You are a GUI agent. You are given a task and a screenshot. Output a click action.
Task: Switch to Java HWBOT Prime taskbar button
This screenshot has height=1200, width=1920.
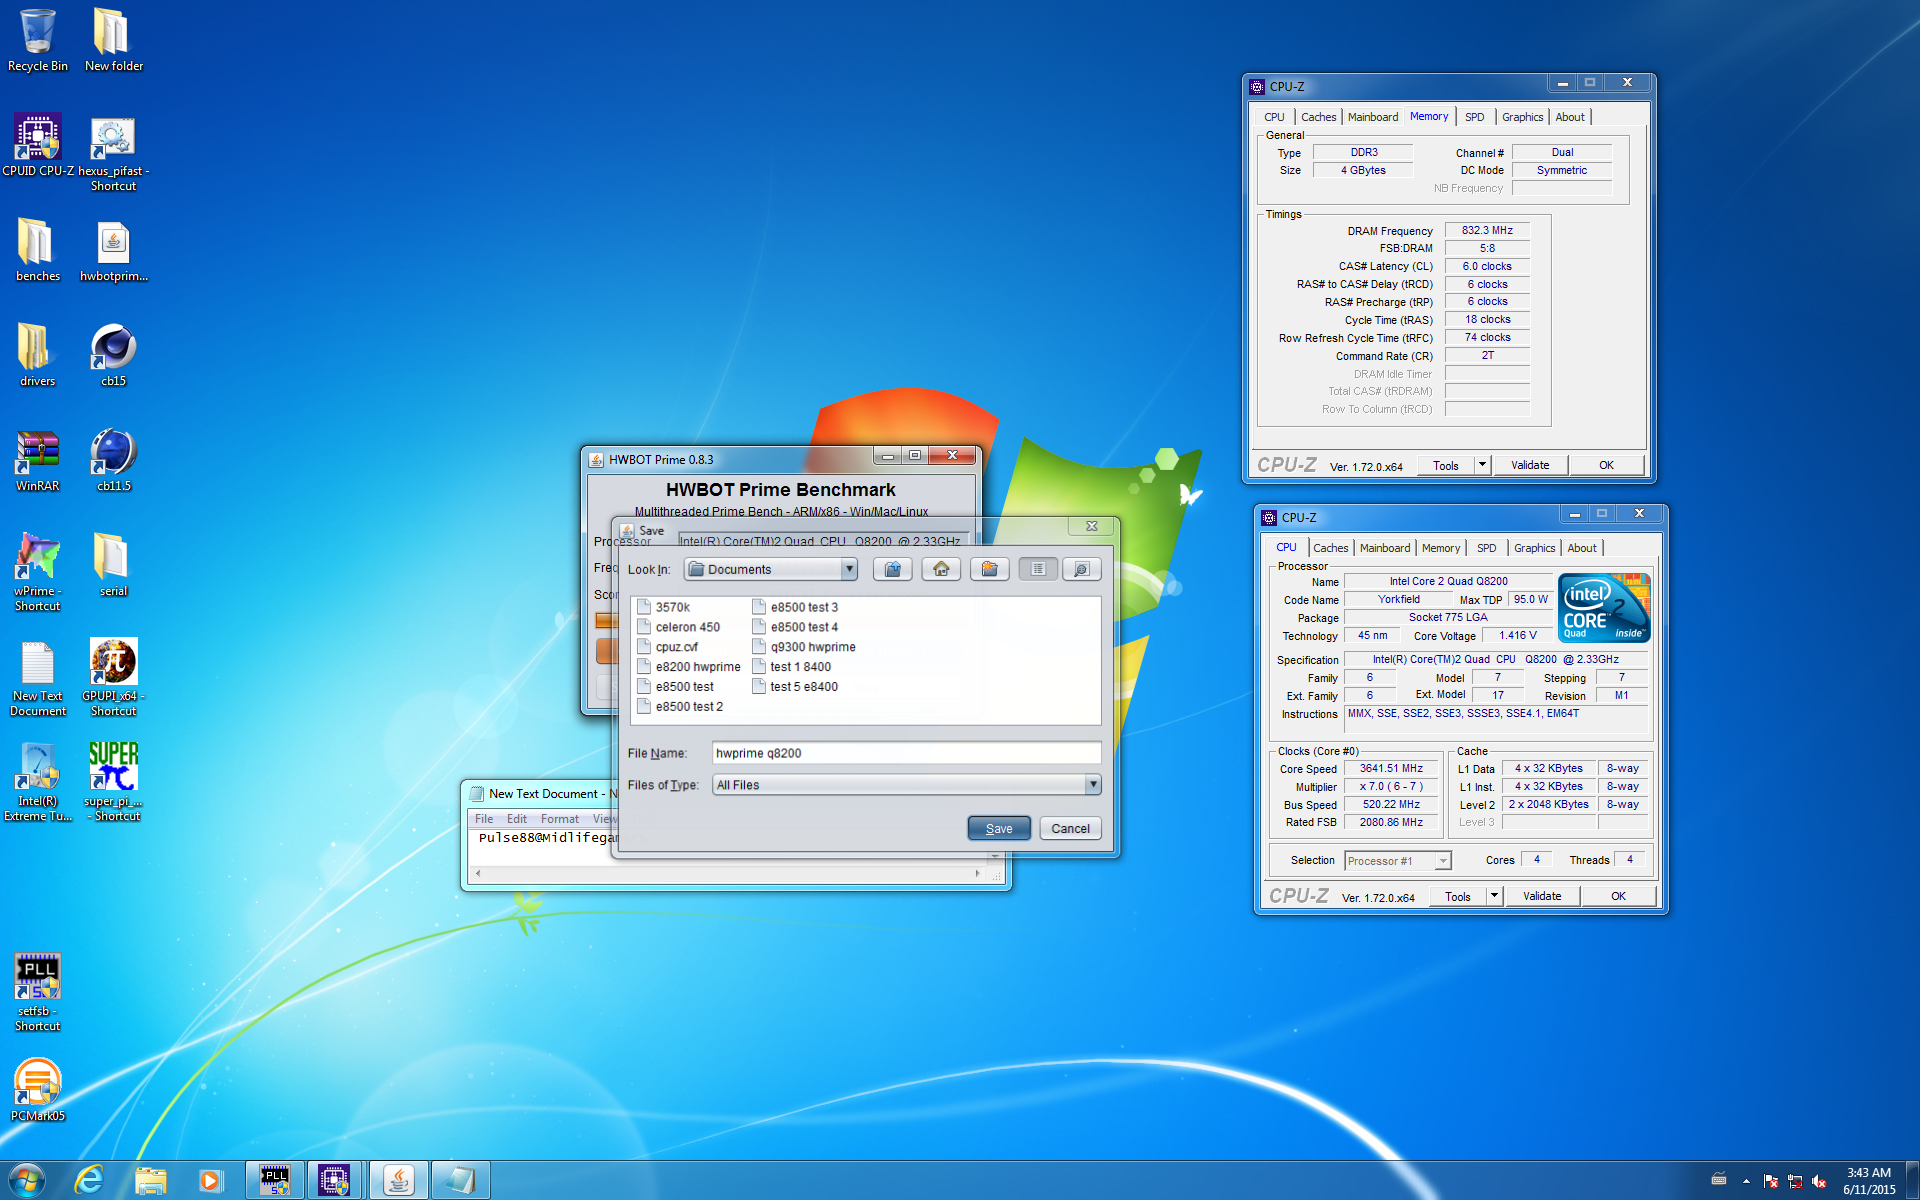398,1180
